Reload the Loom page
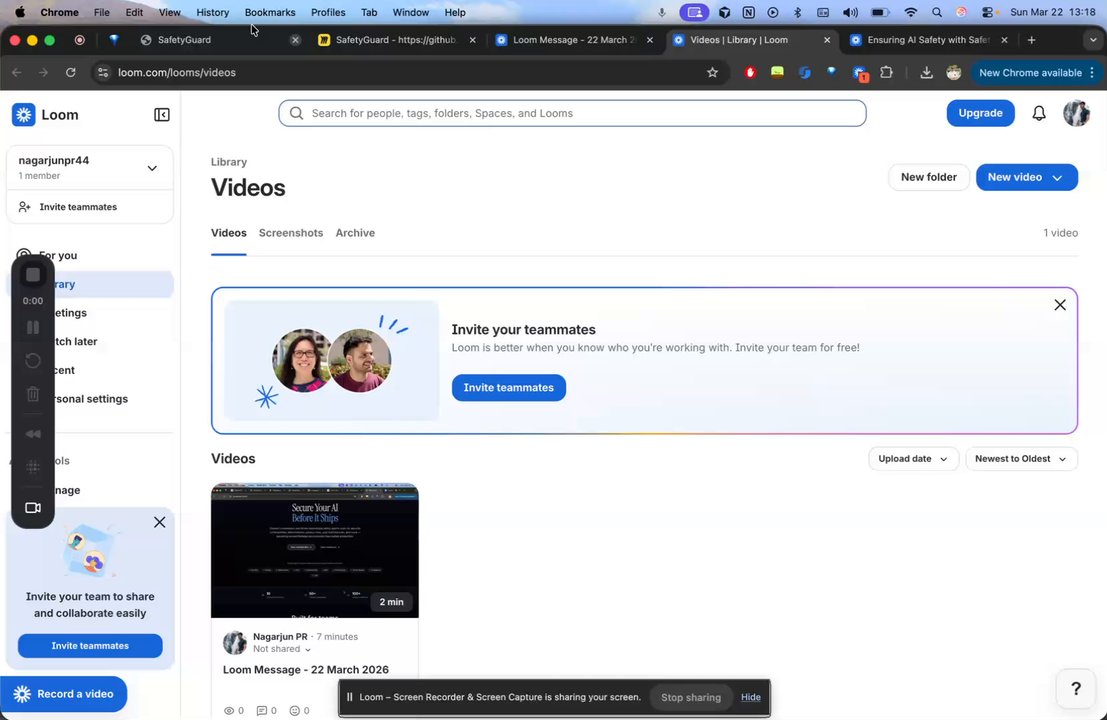Screen dimensions: 1107x720 [71, 73]
